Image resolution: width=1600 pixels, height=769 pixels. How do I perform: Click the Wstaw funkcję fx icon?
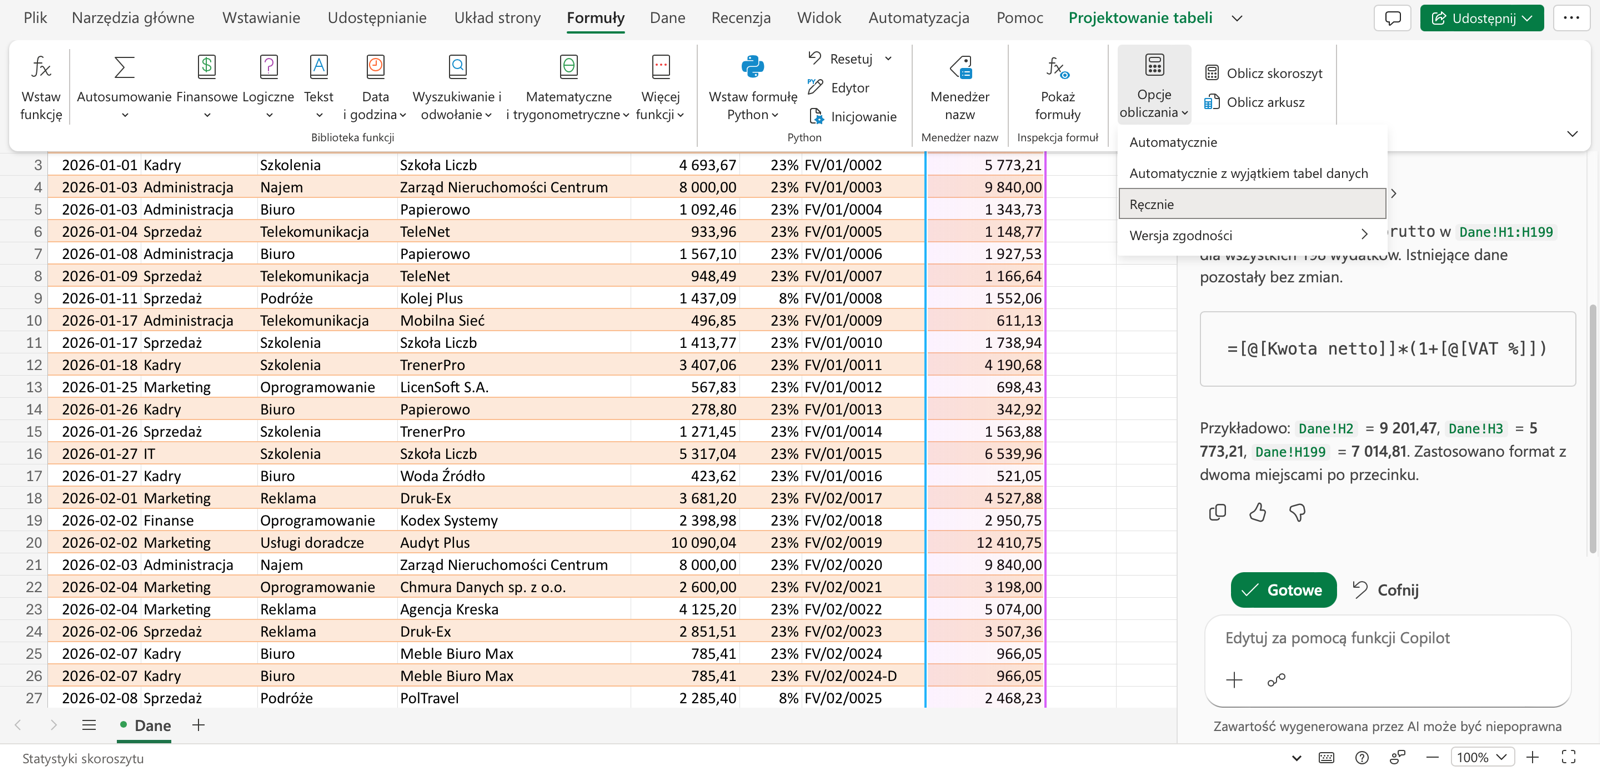pos(41,68)
